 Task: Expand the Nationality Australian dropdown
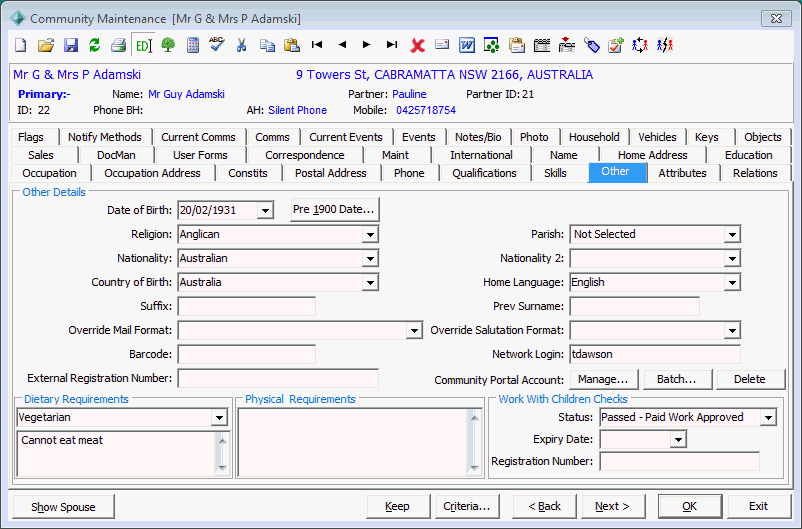[x=370, y=258]
